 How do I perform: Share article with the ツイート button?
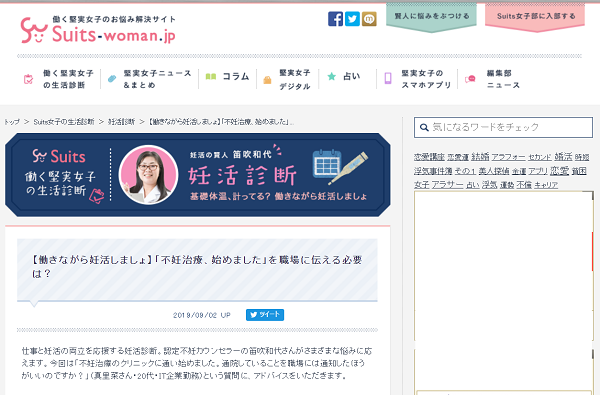[265, 315]
